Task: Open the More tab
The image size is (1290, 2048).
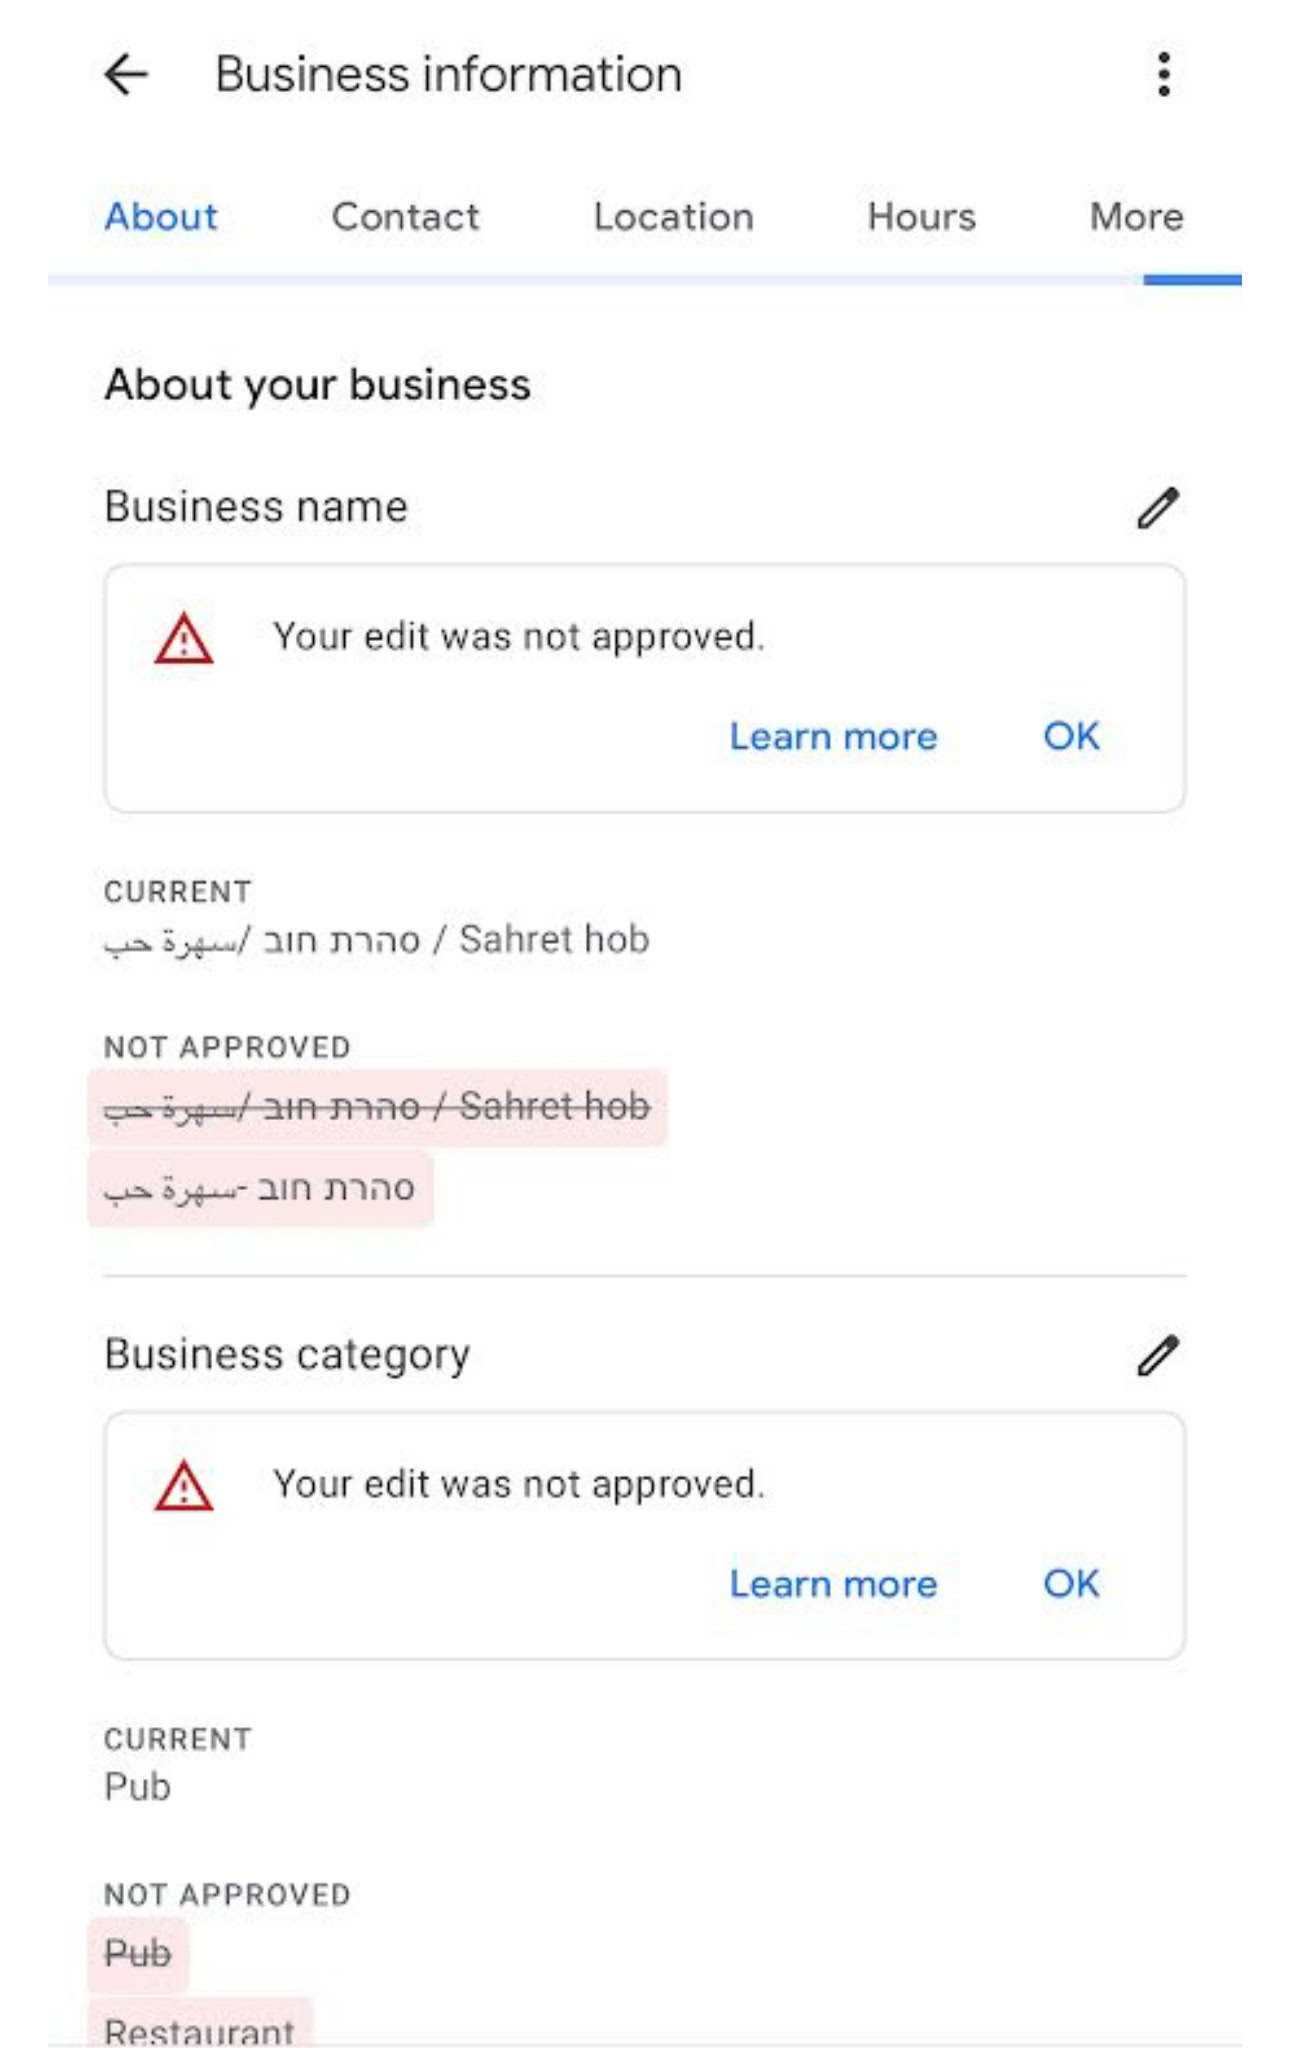Action: point(1136,217)
